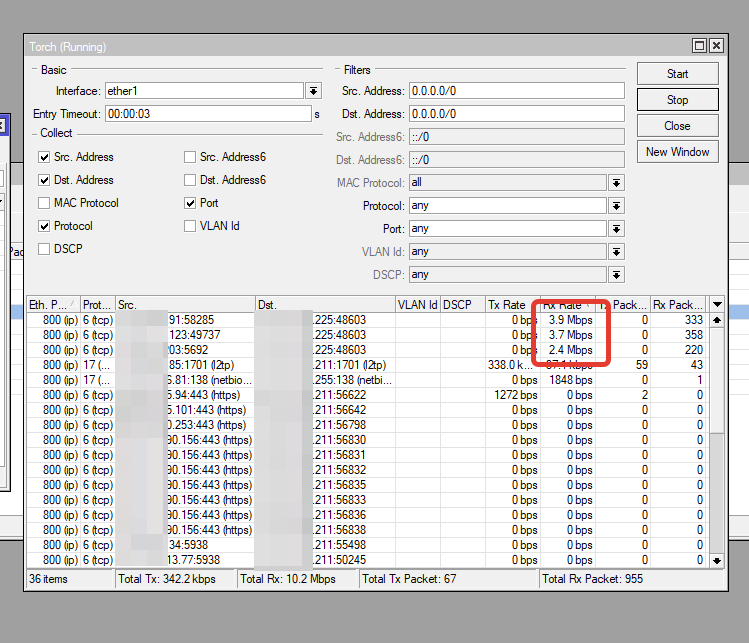Click scroll up arrow in table scrollbar
The height and width of the screenshot is (643, 749).
tap(717, 320)
